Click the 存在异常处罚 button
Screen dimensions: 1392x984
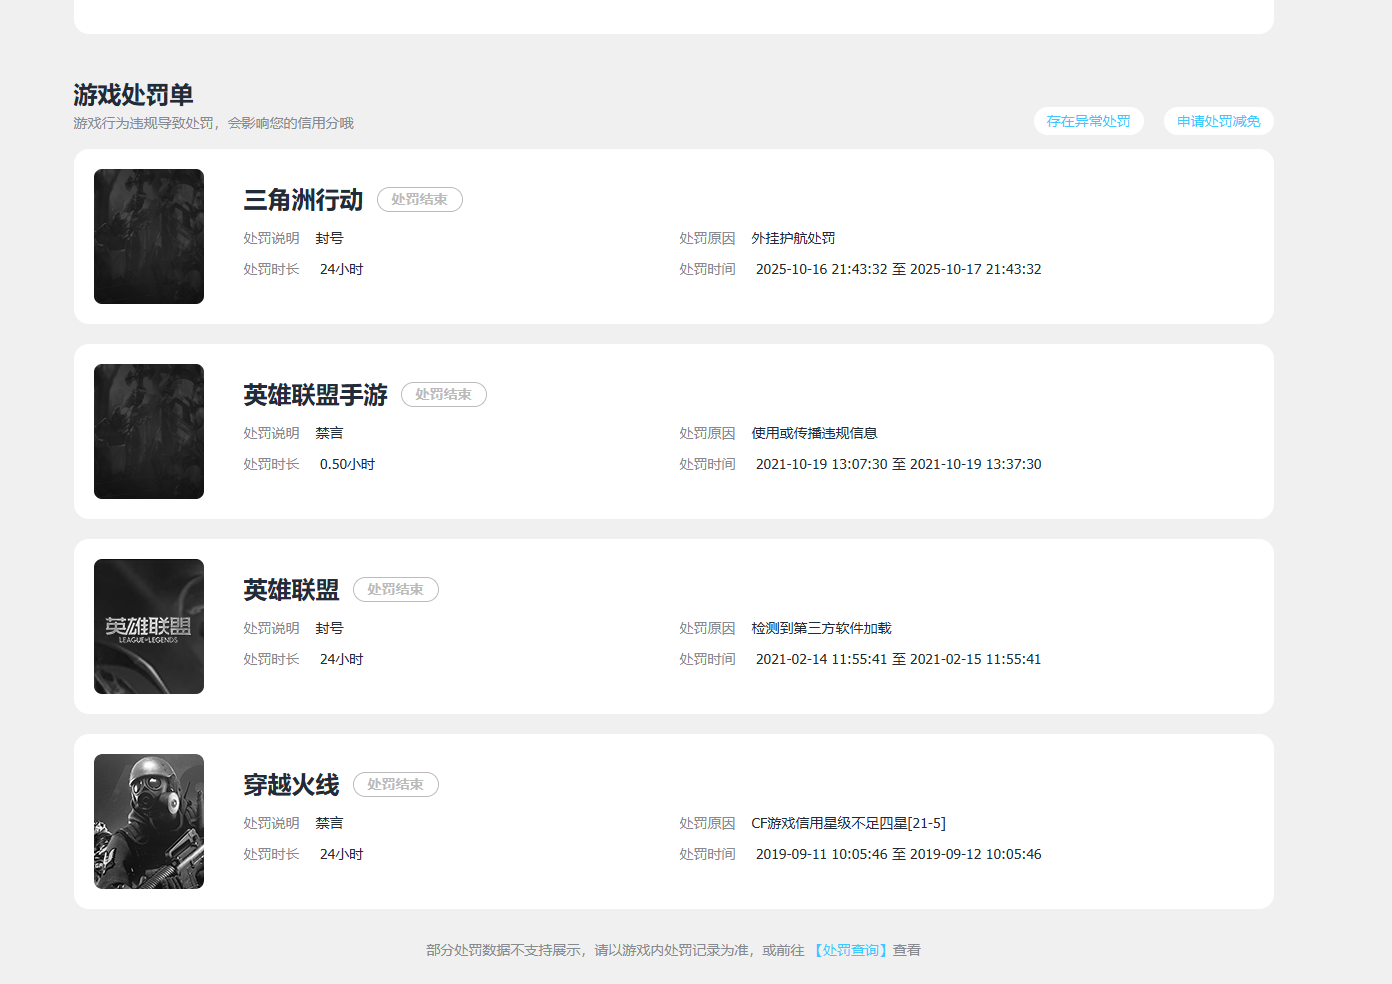(1088, 121)
